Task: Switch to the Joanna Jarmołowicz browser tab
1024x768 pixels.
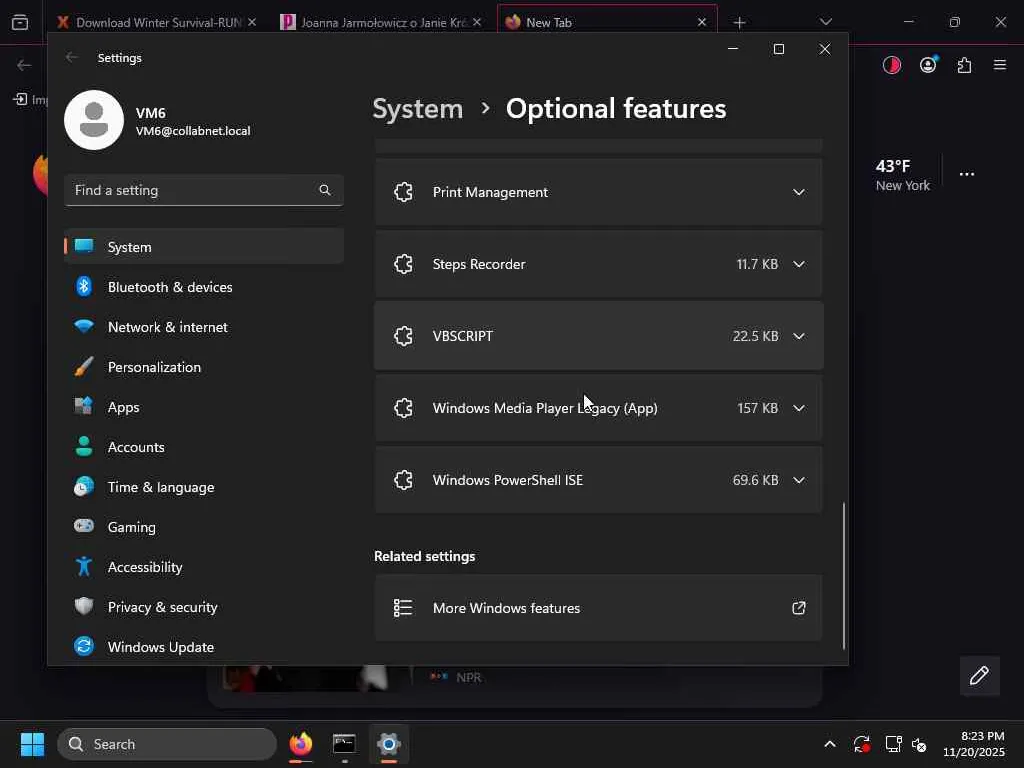Action: click(381, 22)
